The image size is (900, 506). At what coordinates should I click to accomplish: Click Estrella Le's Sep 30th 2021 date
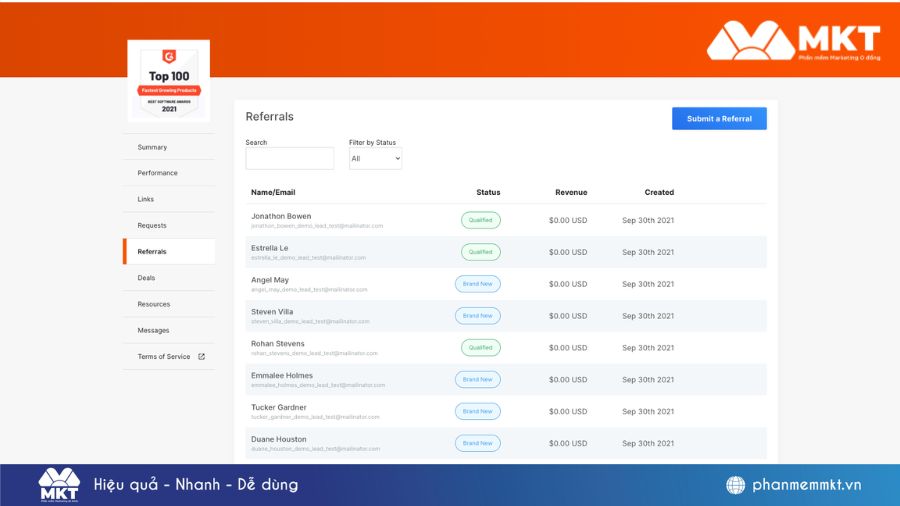pos(648,252)
